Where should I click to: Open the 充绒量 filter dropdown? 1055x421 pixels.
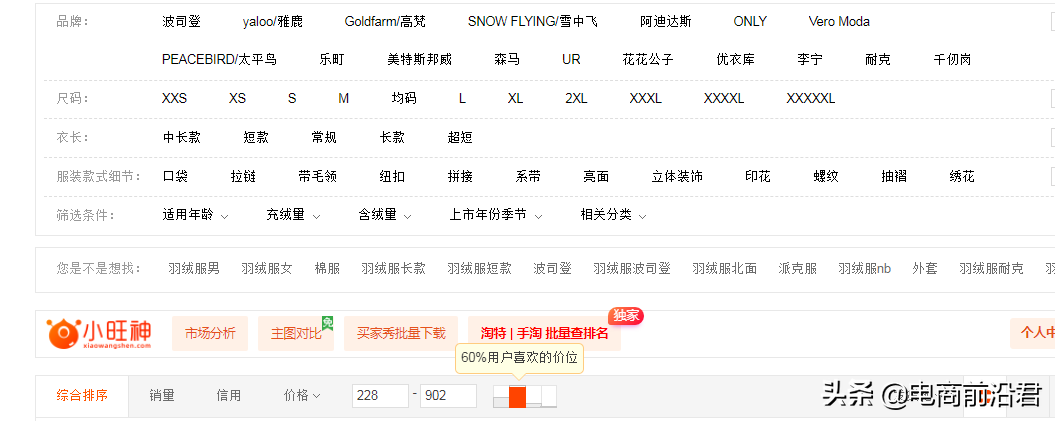292,215
